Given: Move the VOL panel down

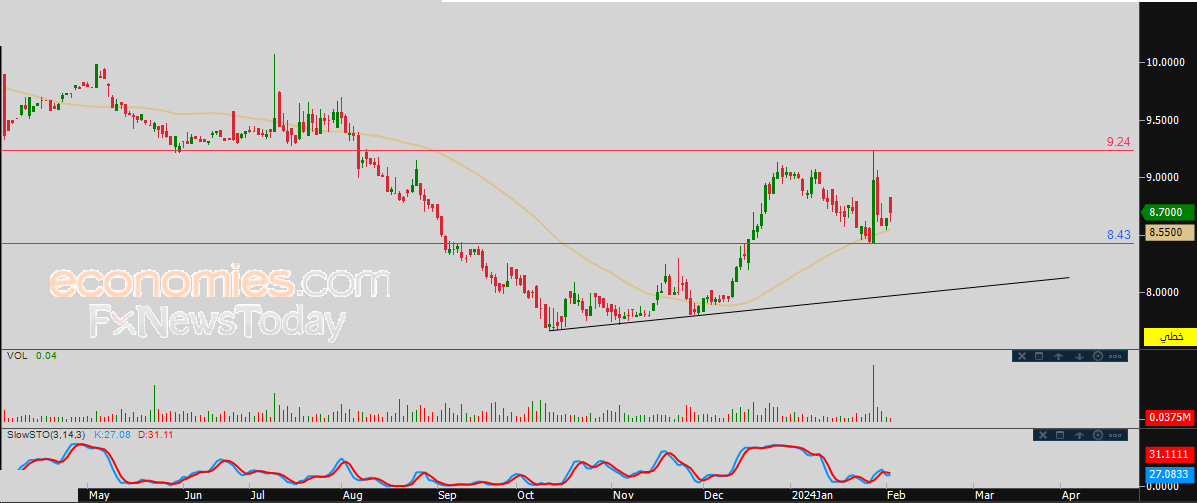Looking at the screenshot, I should pyautogui.click(x=1079, y=356).
